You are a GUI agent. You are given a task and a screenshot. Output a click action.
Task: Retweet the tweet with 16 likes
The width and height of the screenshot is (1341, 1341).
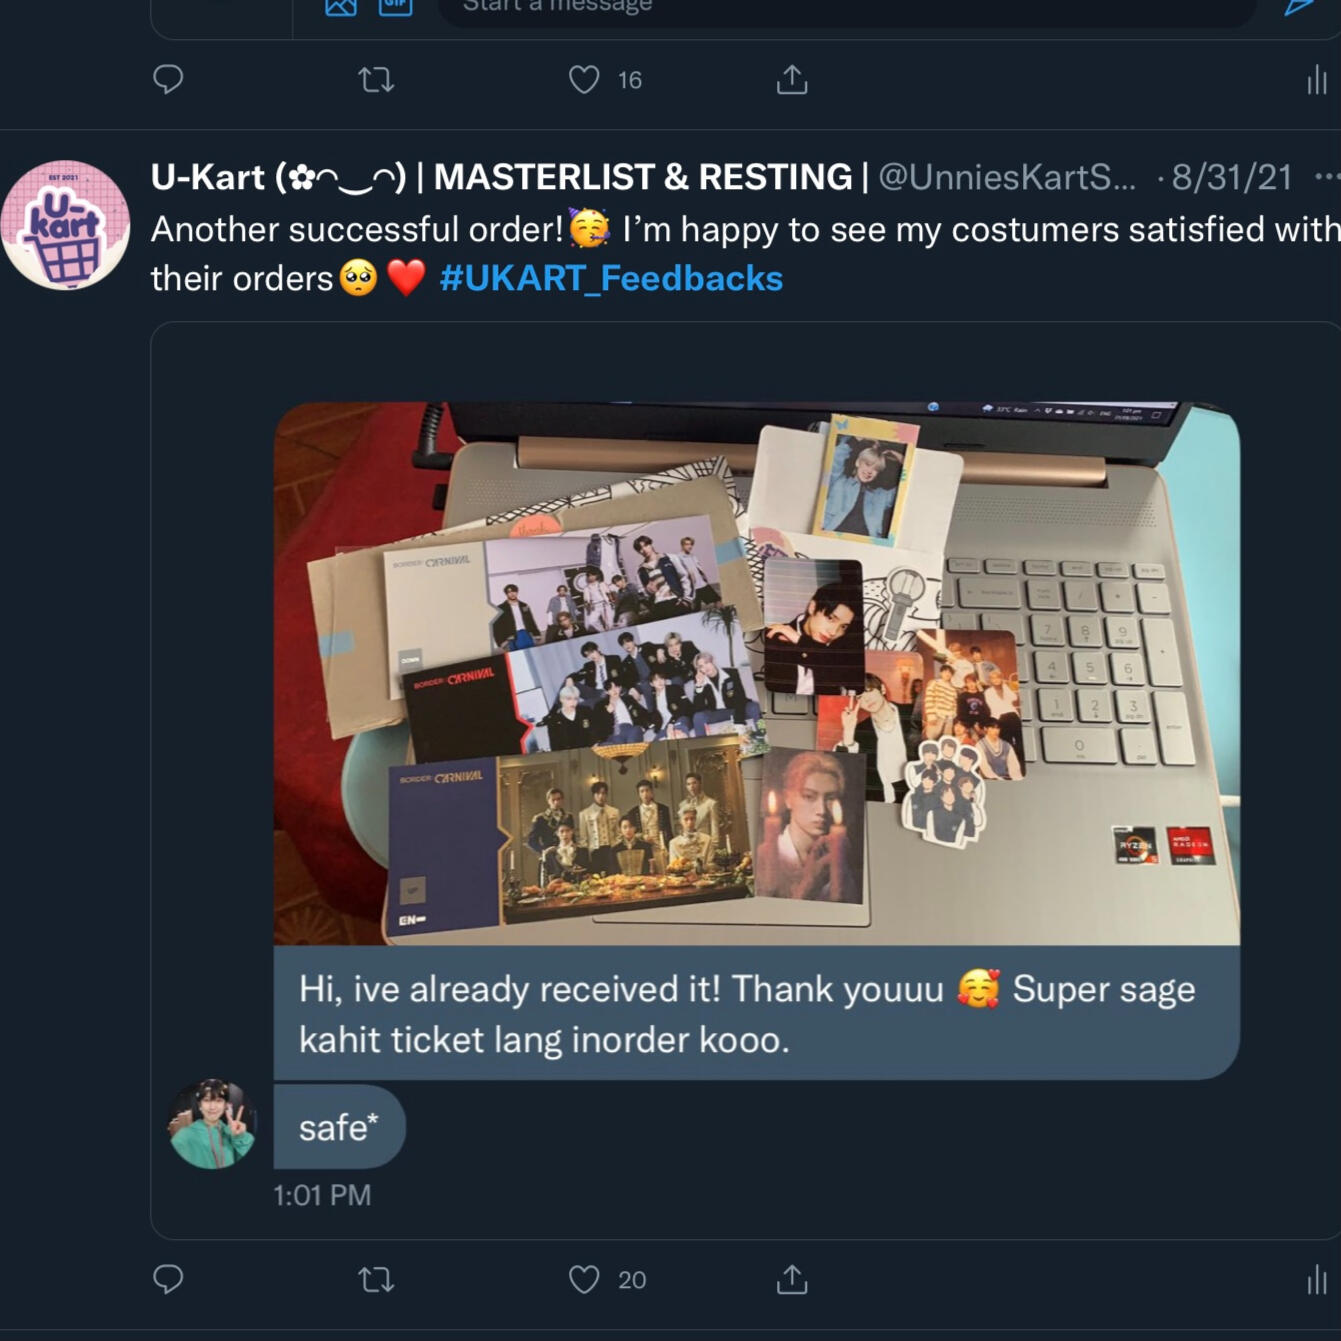(376, 79)
